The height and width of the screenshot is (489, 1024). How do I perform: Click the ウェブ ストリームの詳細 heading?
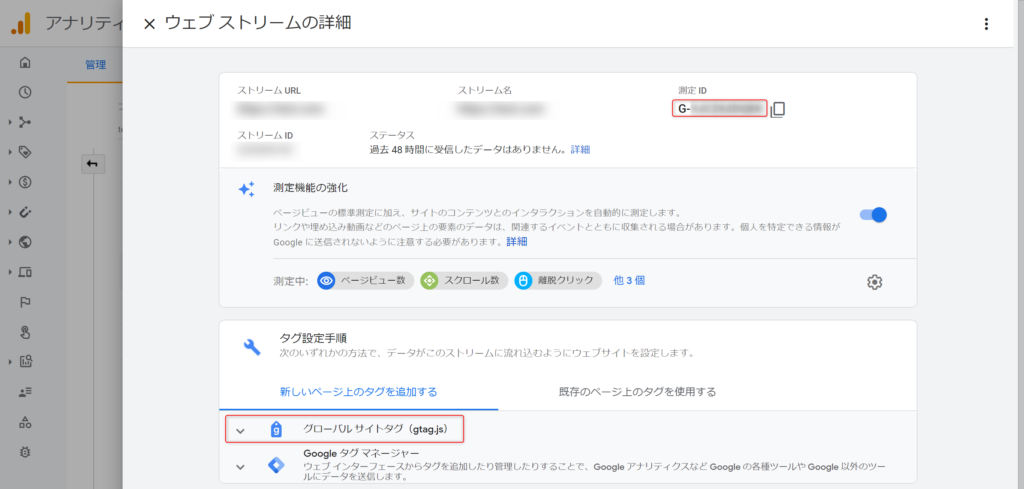(258, 24)
